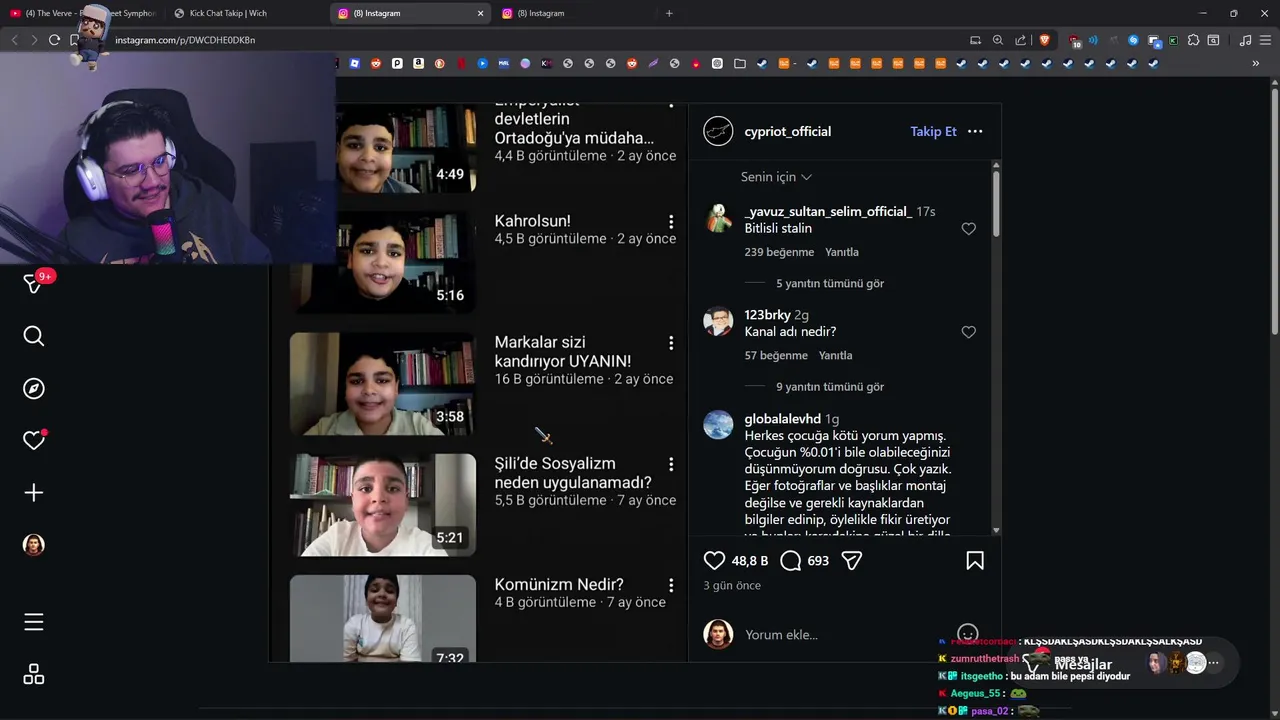Click the create new post plus icon
Image resolution: width=1280 pixels, height=720 pixels.
pos(33,492)
